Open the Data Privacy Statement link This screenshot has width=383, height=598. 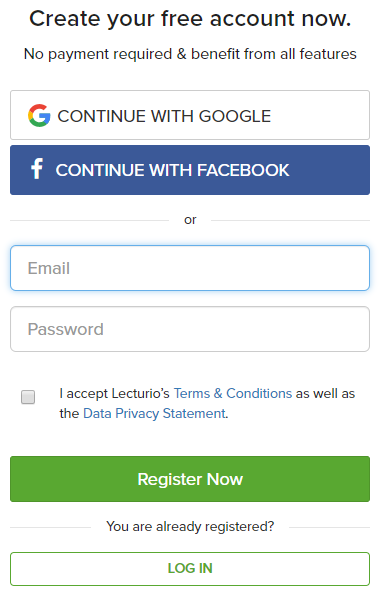[154, 413]
